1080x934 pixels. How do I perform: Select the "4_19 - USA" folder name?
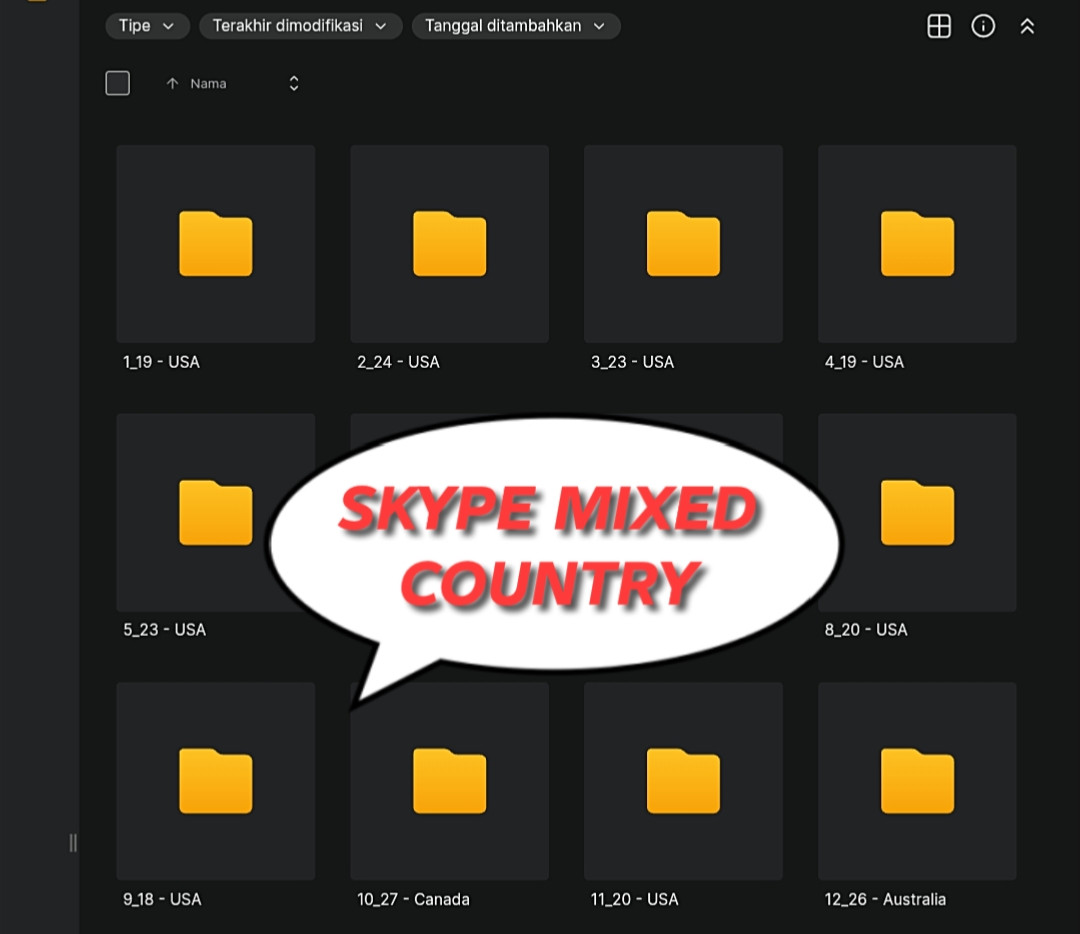[864, 362]
